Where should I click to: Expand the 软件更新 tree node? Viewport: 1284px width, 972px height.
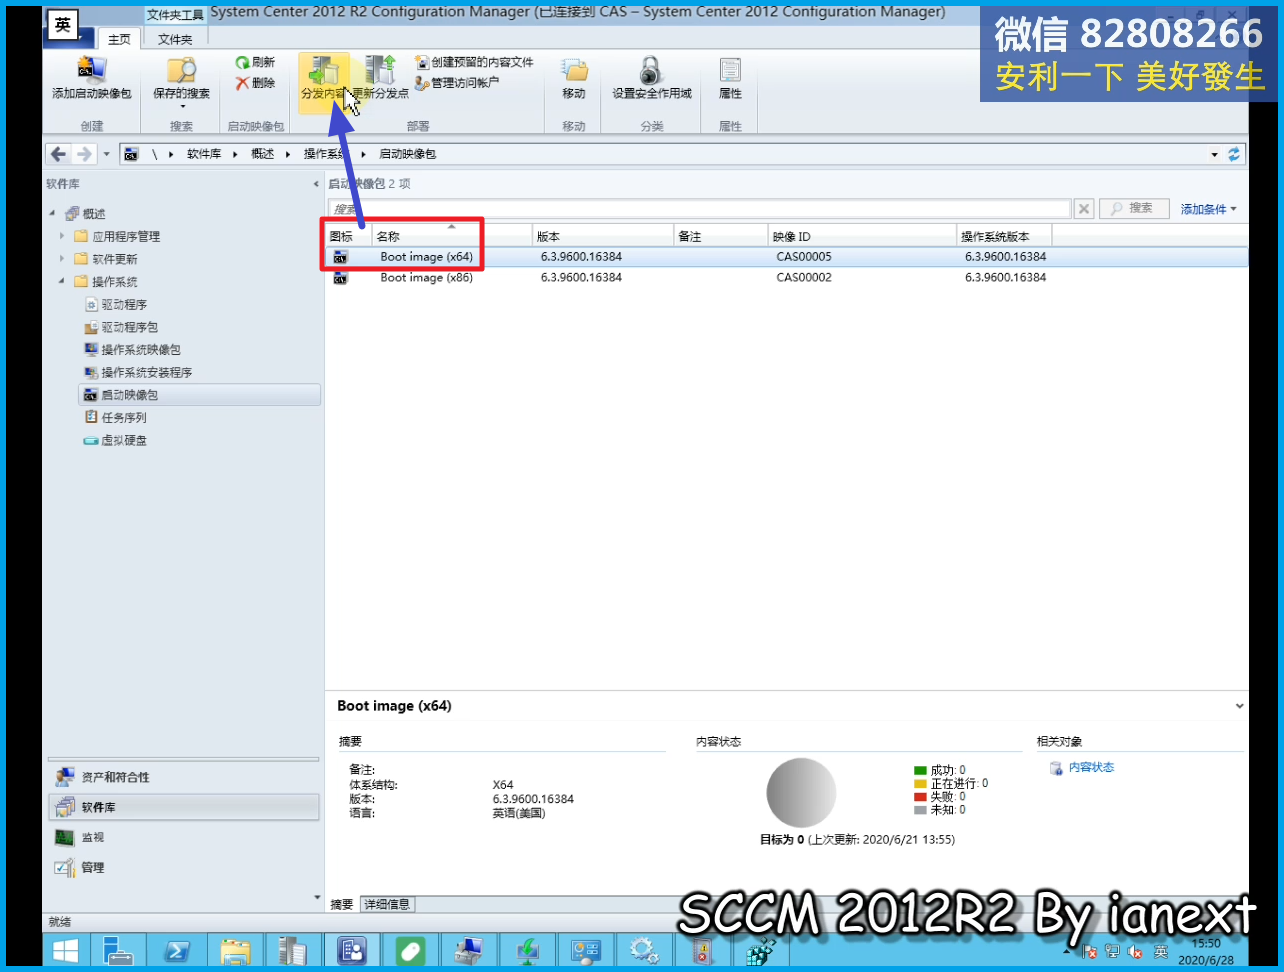[x=62, y=259]
